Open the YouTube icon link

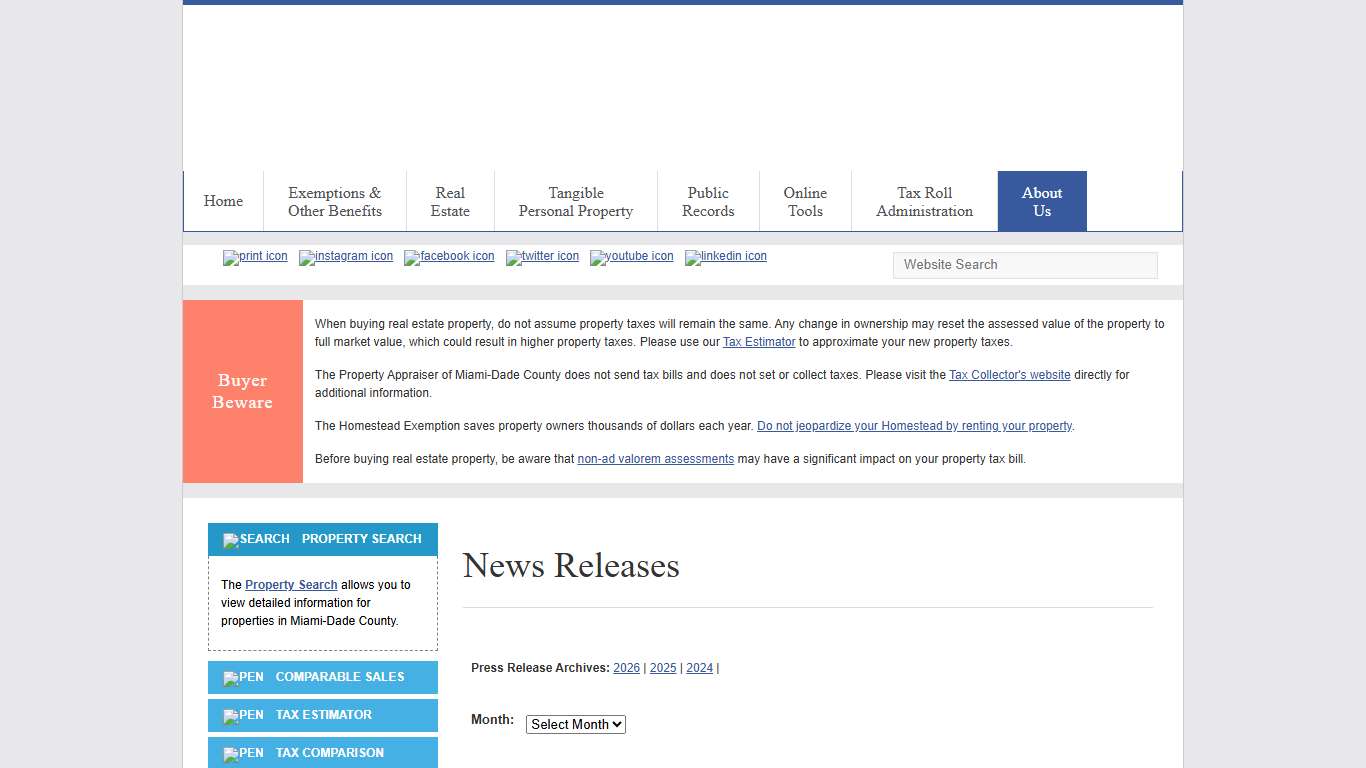pyautogui.click(x=631, y=257)
